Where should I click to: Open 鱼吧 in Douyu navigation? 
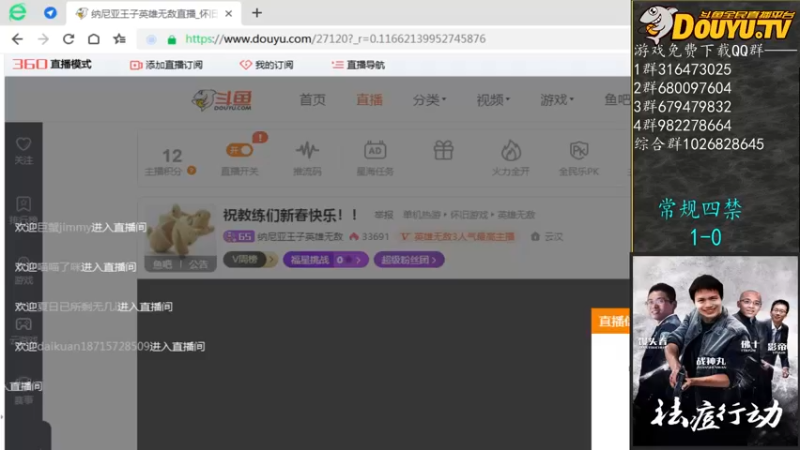click(x=617, y=100)
